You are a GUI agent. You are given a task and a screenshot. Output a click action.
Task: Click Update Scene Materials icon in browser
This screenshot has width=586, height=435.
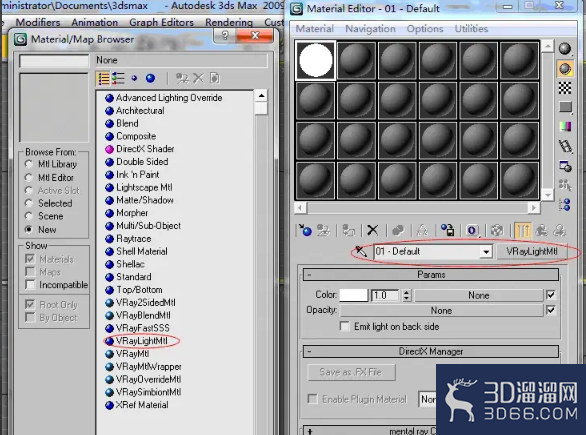click(x=182, y=78)
